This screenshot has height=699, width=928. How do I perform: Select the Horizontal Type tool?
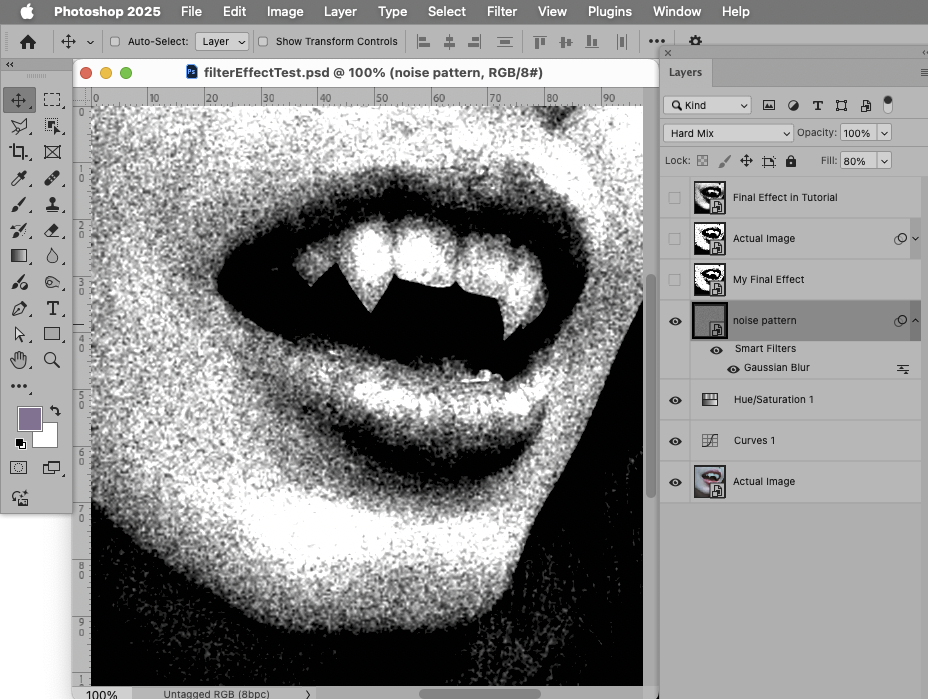[x=52, y=308]
